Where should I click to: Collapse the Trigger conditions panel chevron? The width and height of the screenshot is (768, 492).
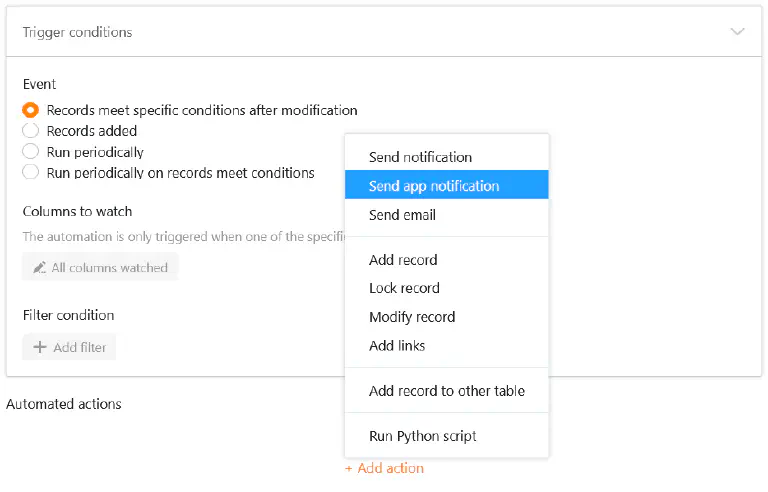click(x=737, y=32)
